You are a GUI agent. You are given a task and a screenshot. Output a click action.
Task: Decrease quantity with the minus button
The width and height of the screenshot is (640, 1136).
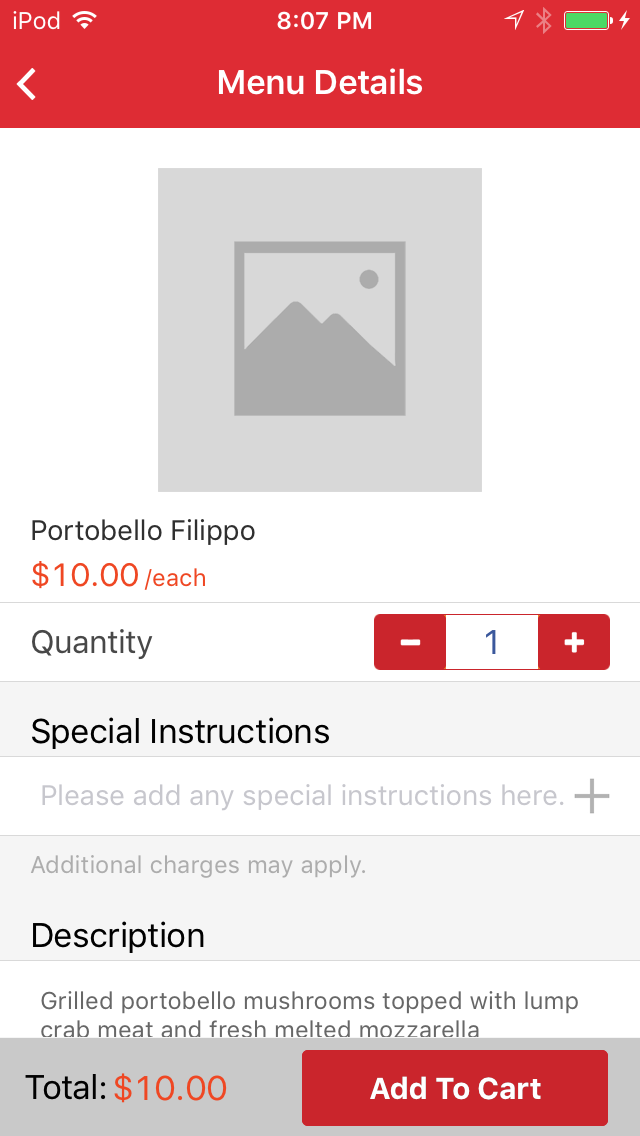point(410,642)
